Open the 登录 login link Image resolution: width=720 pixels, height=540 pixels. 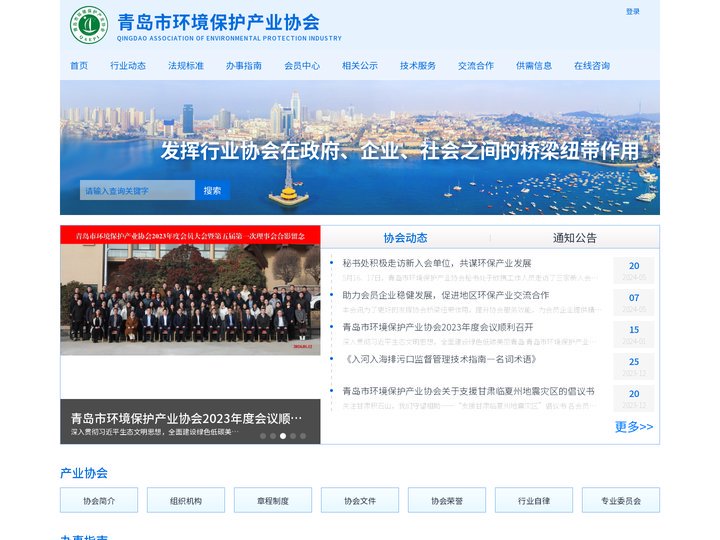coord(632,11)
